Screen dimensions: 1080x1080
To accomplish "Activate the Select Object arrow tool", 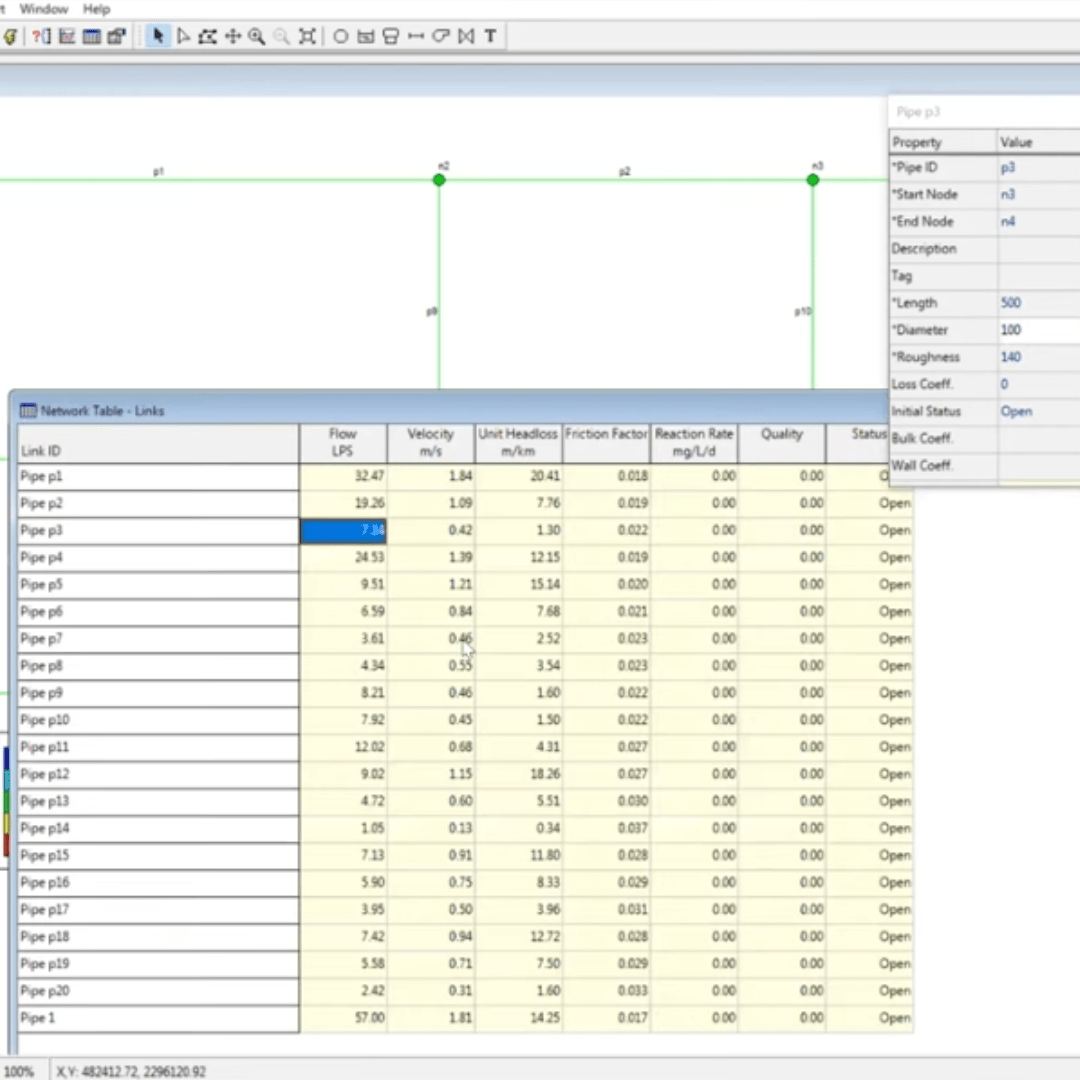I will [157, 36].
